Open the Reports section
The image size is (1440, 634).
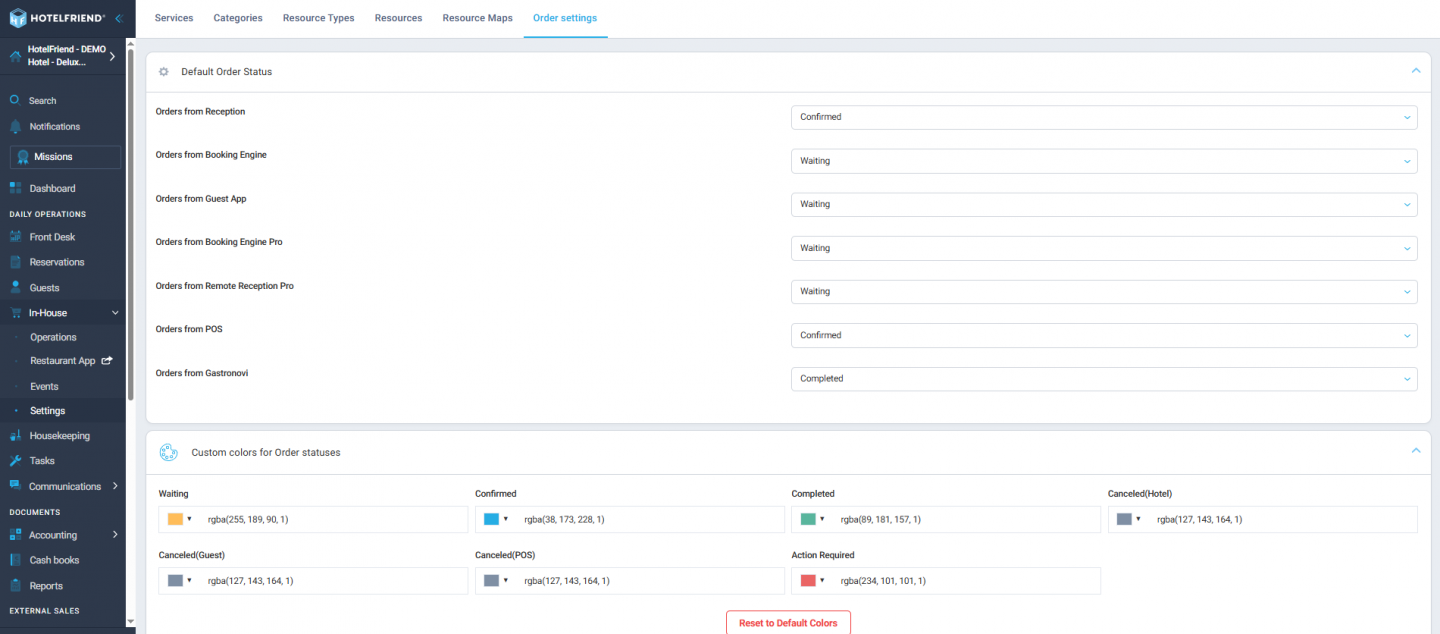click(47, 585)
